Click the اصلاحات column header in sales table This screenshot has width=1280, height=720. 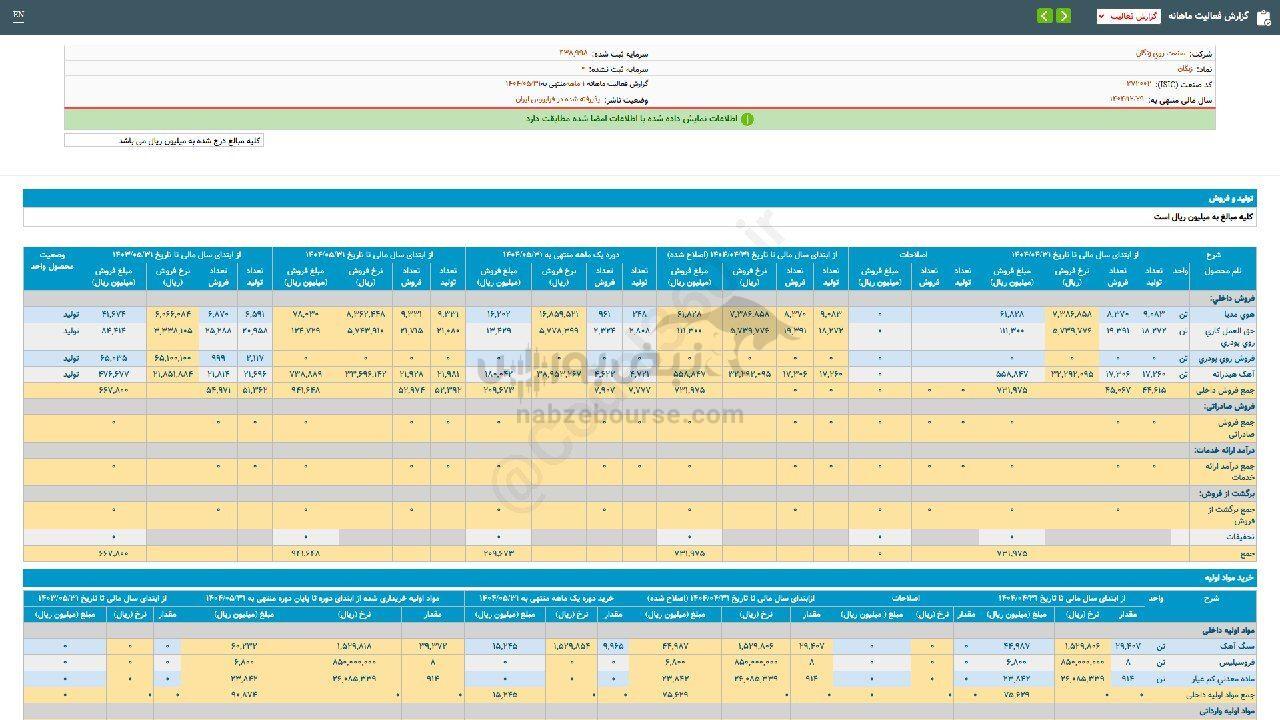915,255
